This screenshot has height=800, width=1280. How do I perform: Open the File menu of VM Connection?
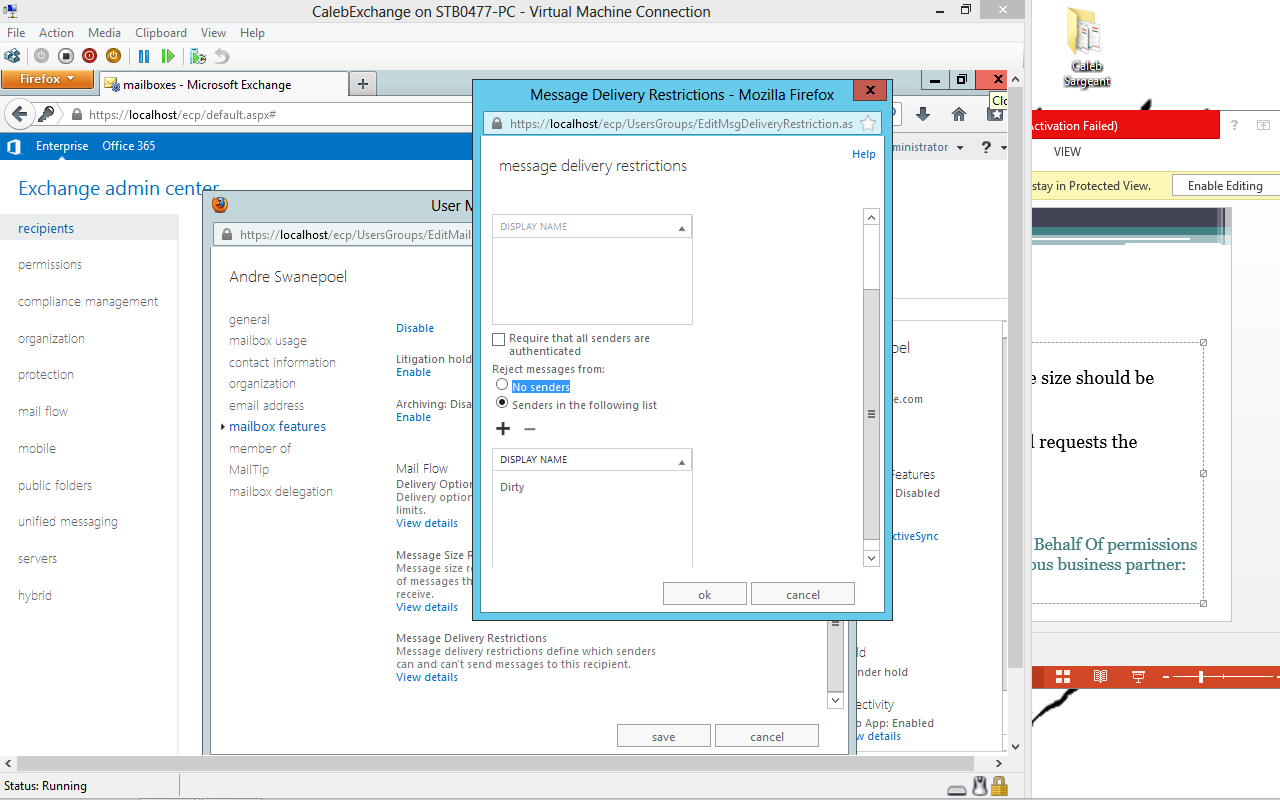(16, 33)
